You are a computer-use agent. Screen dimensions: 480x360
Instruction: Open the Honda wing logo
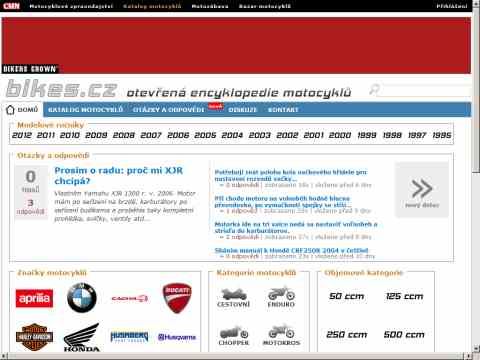pos(82,337)
